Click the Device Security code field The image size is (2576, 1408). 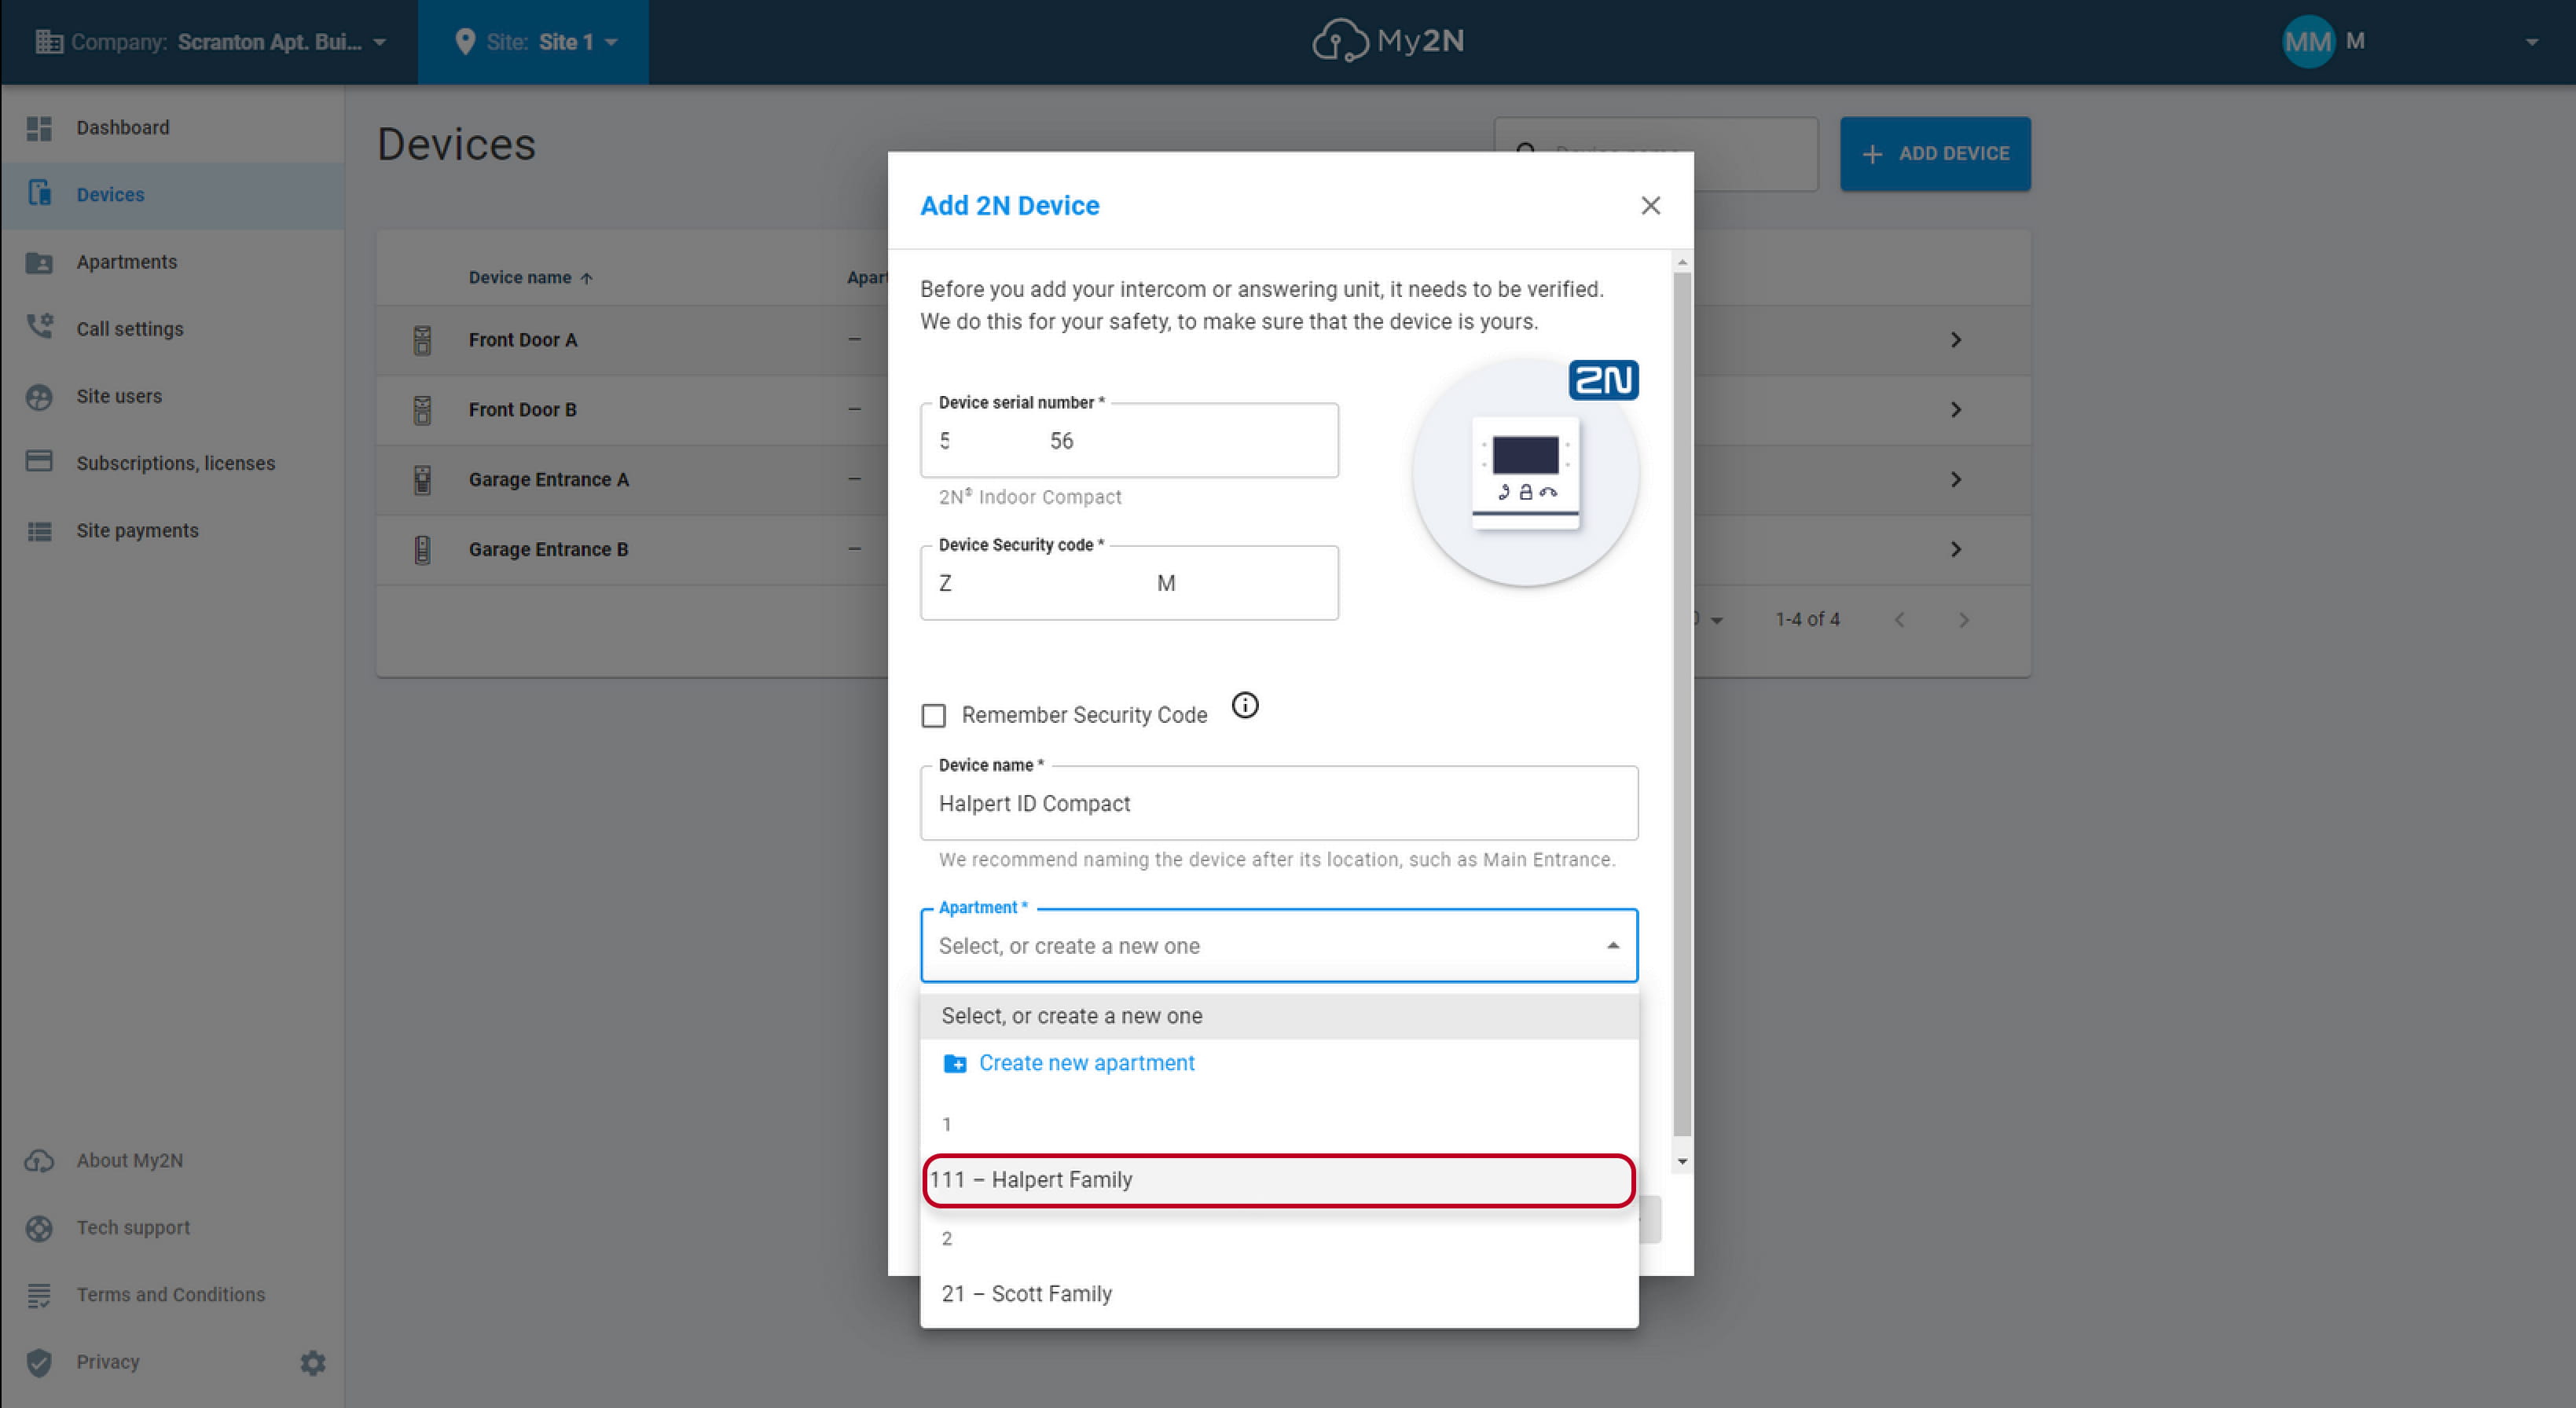(1129, 583)
